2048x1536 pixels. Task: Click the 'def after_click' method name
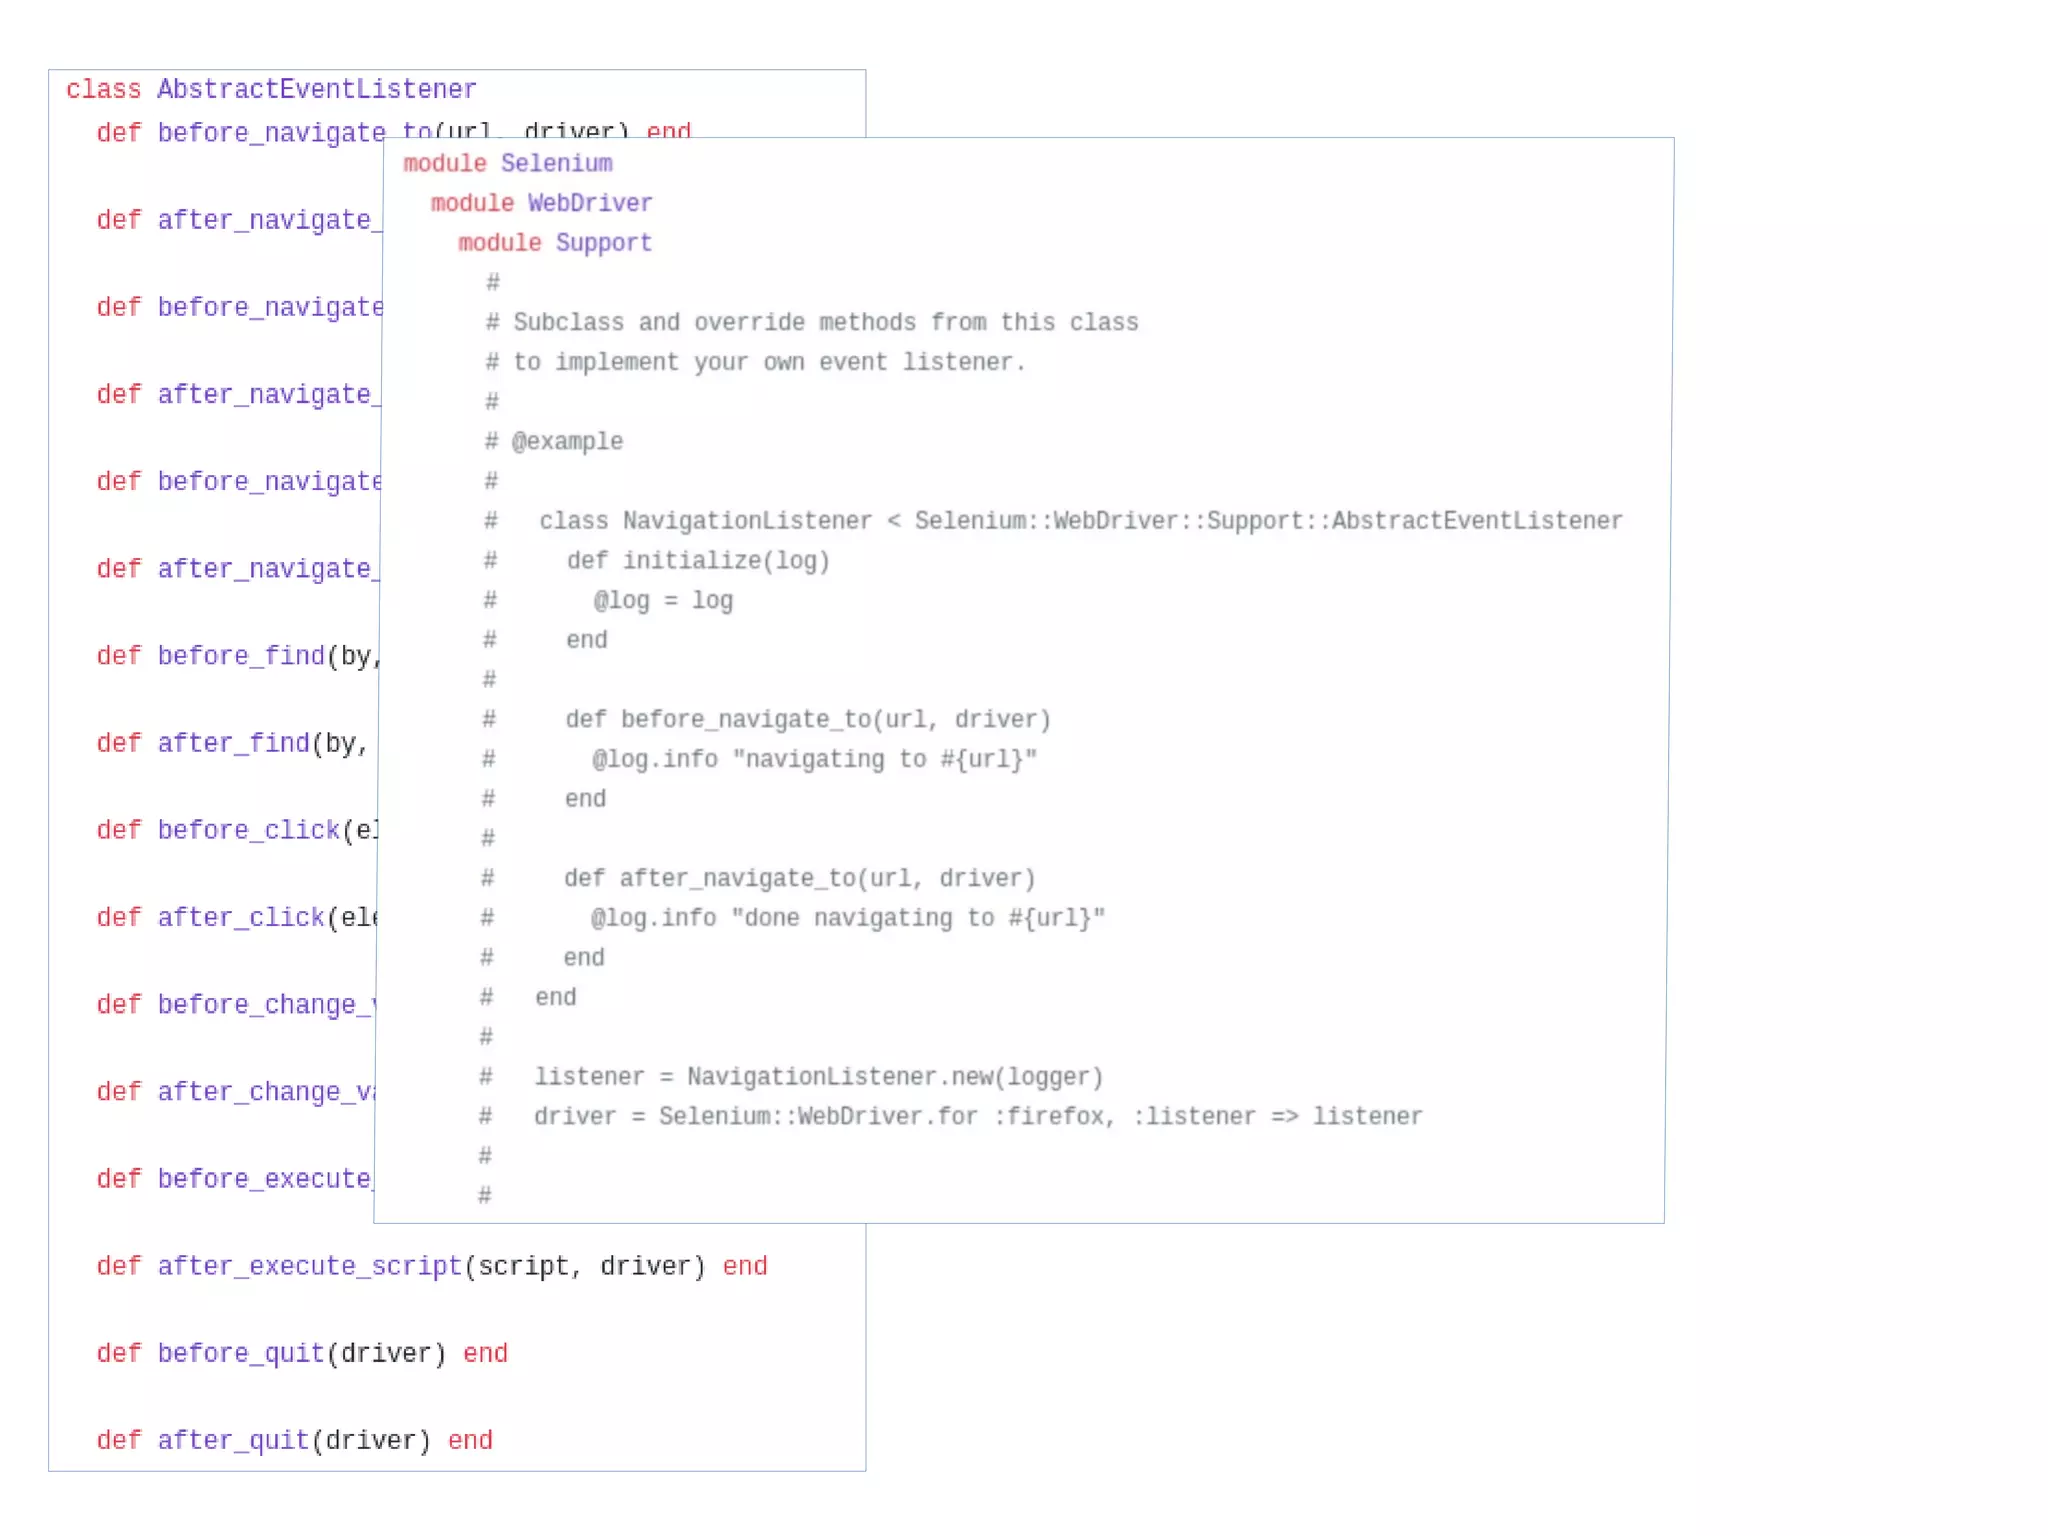pos(240,917)
